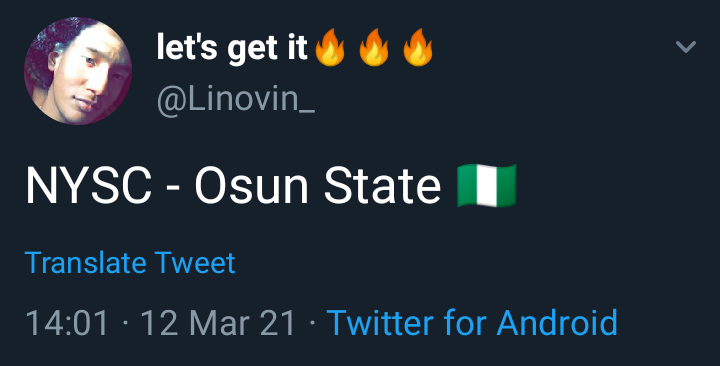Click the word "Translate" below the tweet
720x366 pixels.
[x=86, y=263]
